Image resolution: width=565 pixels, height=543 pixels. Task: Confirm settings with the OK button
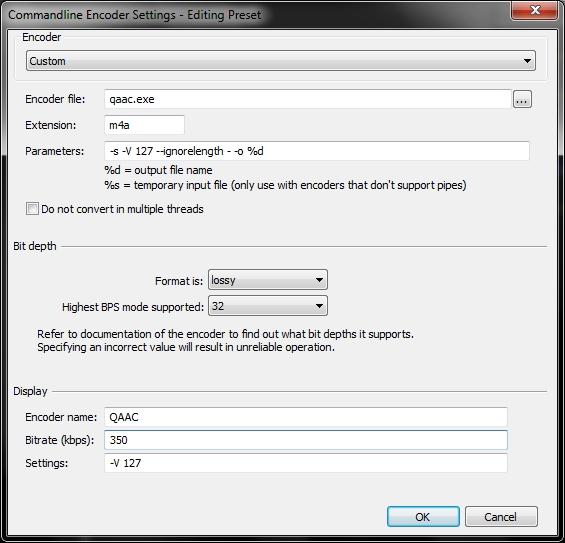(423, 517)
